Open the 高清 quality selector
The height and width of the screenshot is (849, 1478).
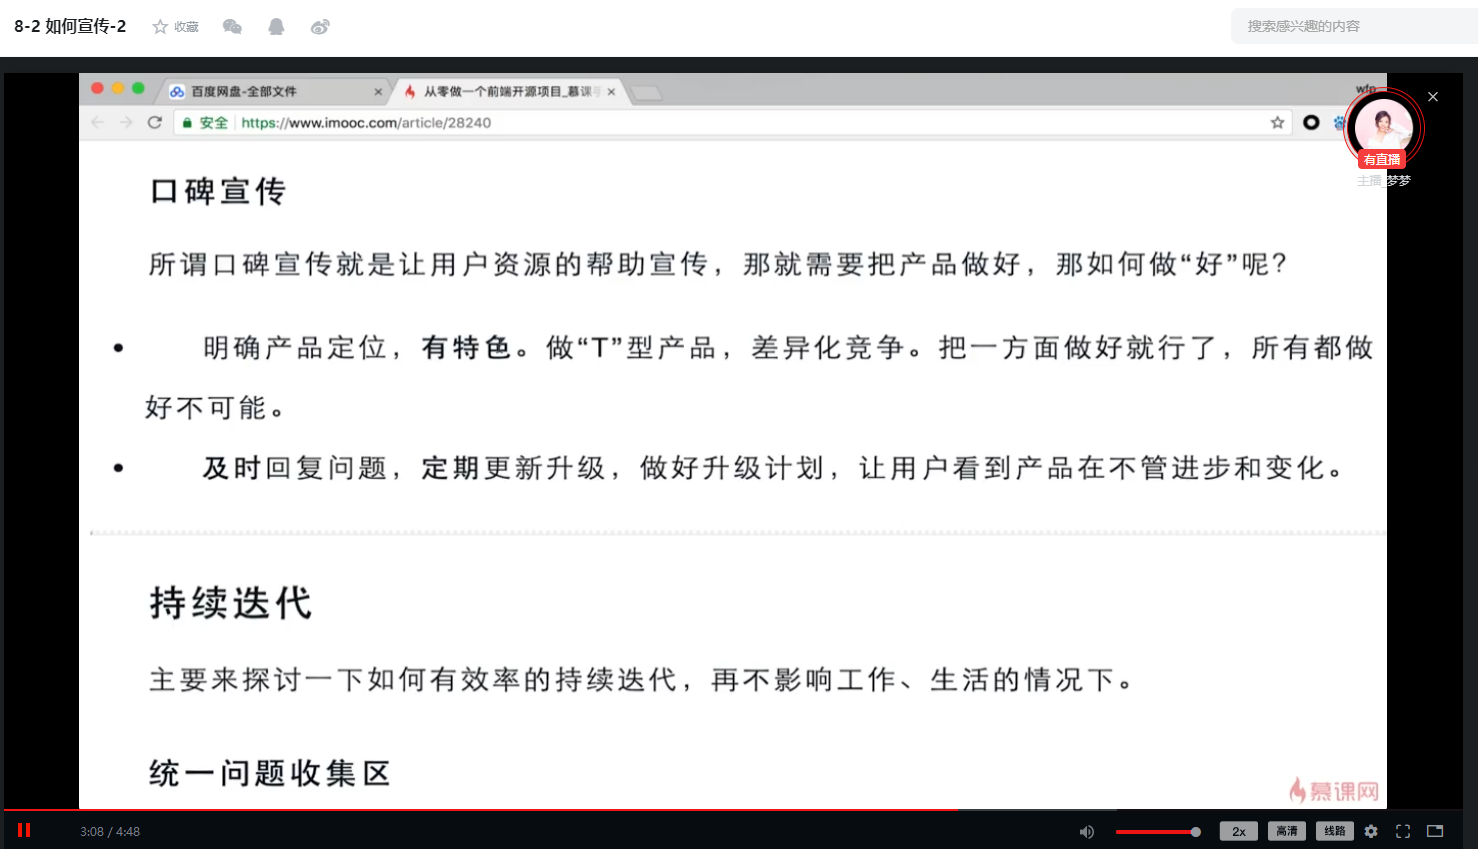(x=1286, y=831)
